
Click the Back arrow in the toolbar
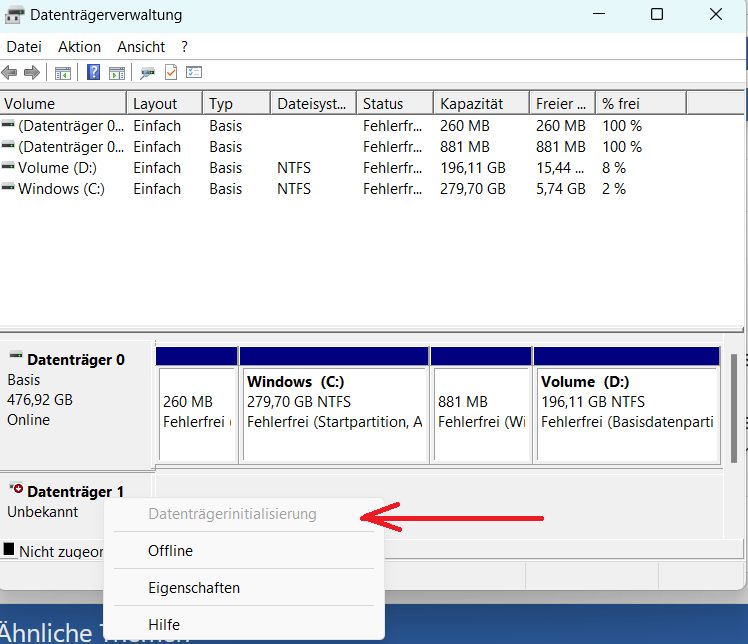tap(9, 73)
